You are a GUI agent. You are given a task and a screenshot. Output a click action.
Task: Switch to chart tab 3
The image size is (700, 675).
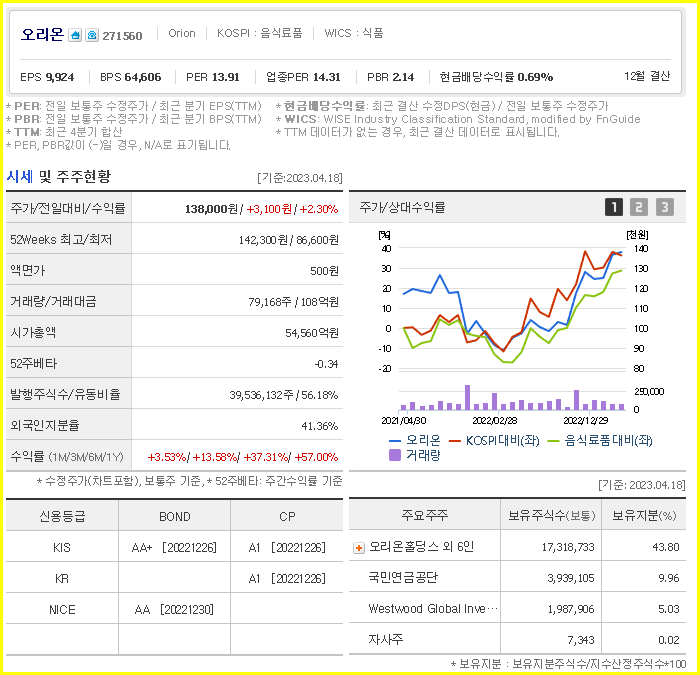(665, 207)
